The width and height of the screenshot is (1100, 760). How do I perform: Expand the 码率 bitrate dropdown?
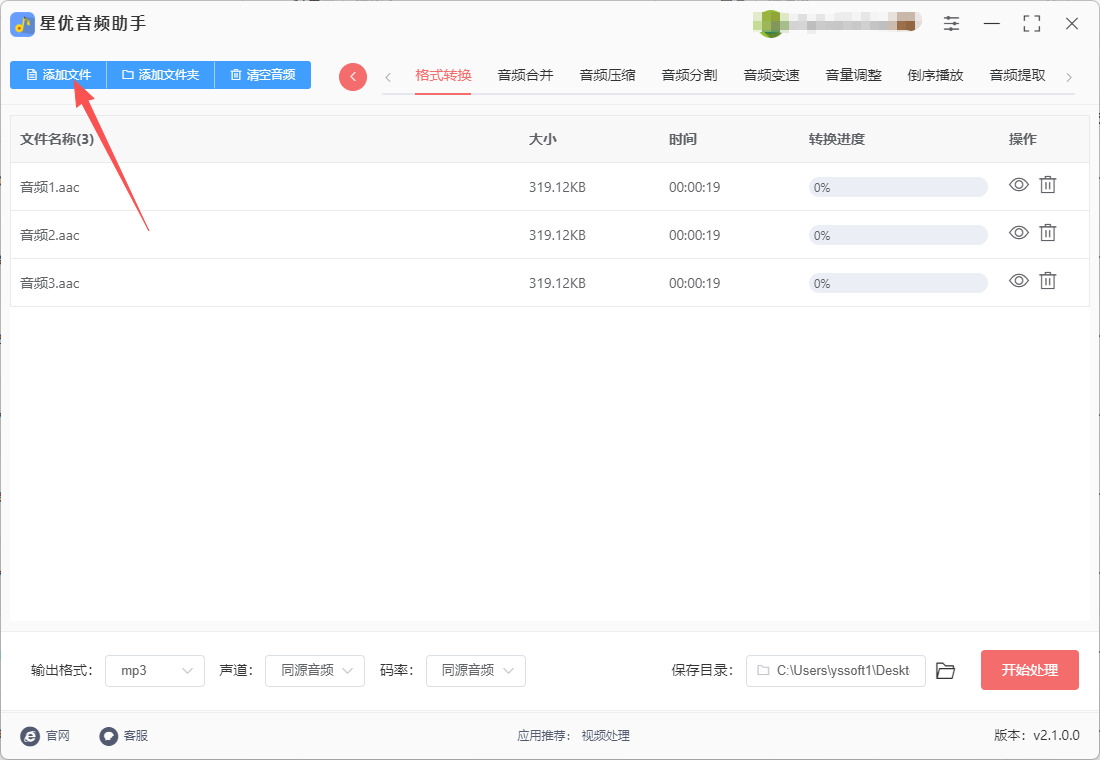(x=476, y=671)
